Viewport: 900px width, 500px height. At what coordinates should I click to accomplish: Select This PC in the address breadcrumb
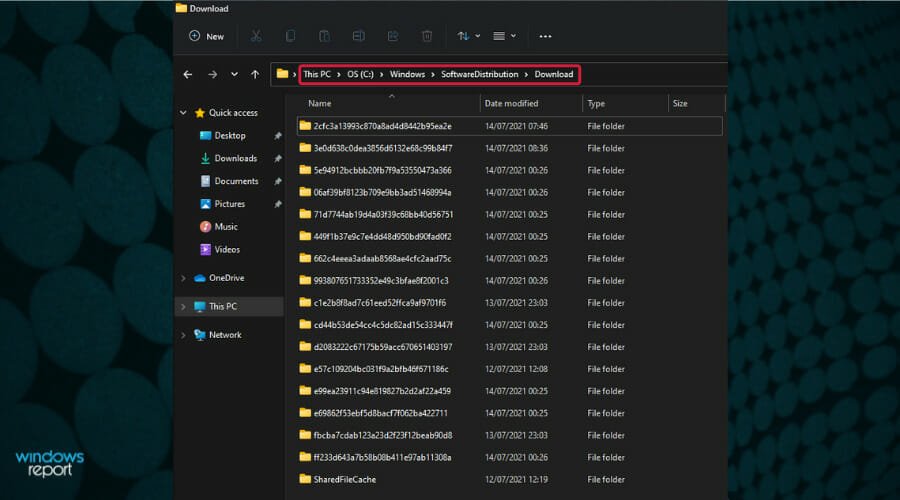pos(317,74)
